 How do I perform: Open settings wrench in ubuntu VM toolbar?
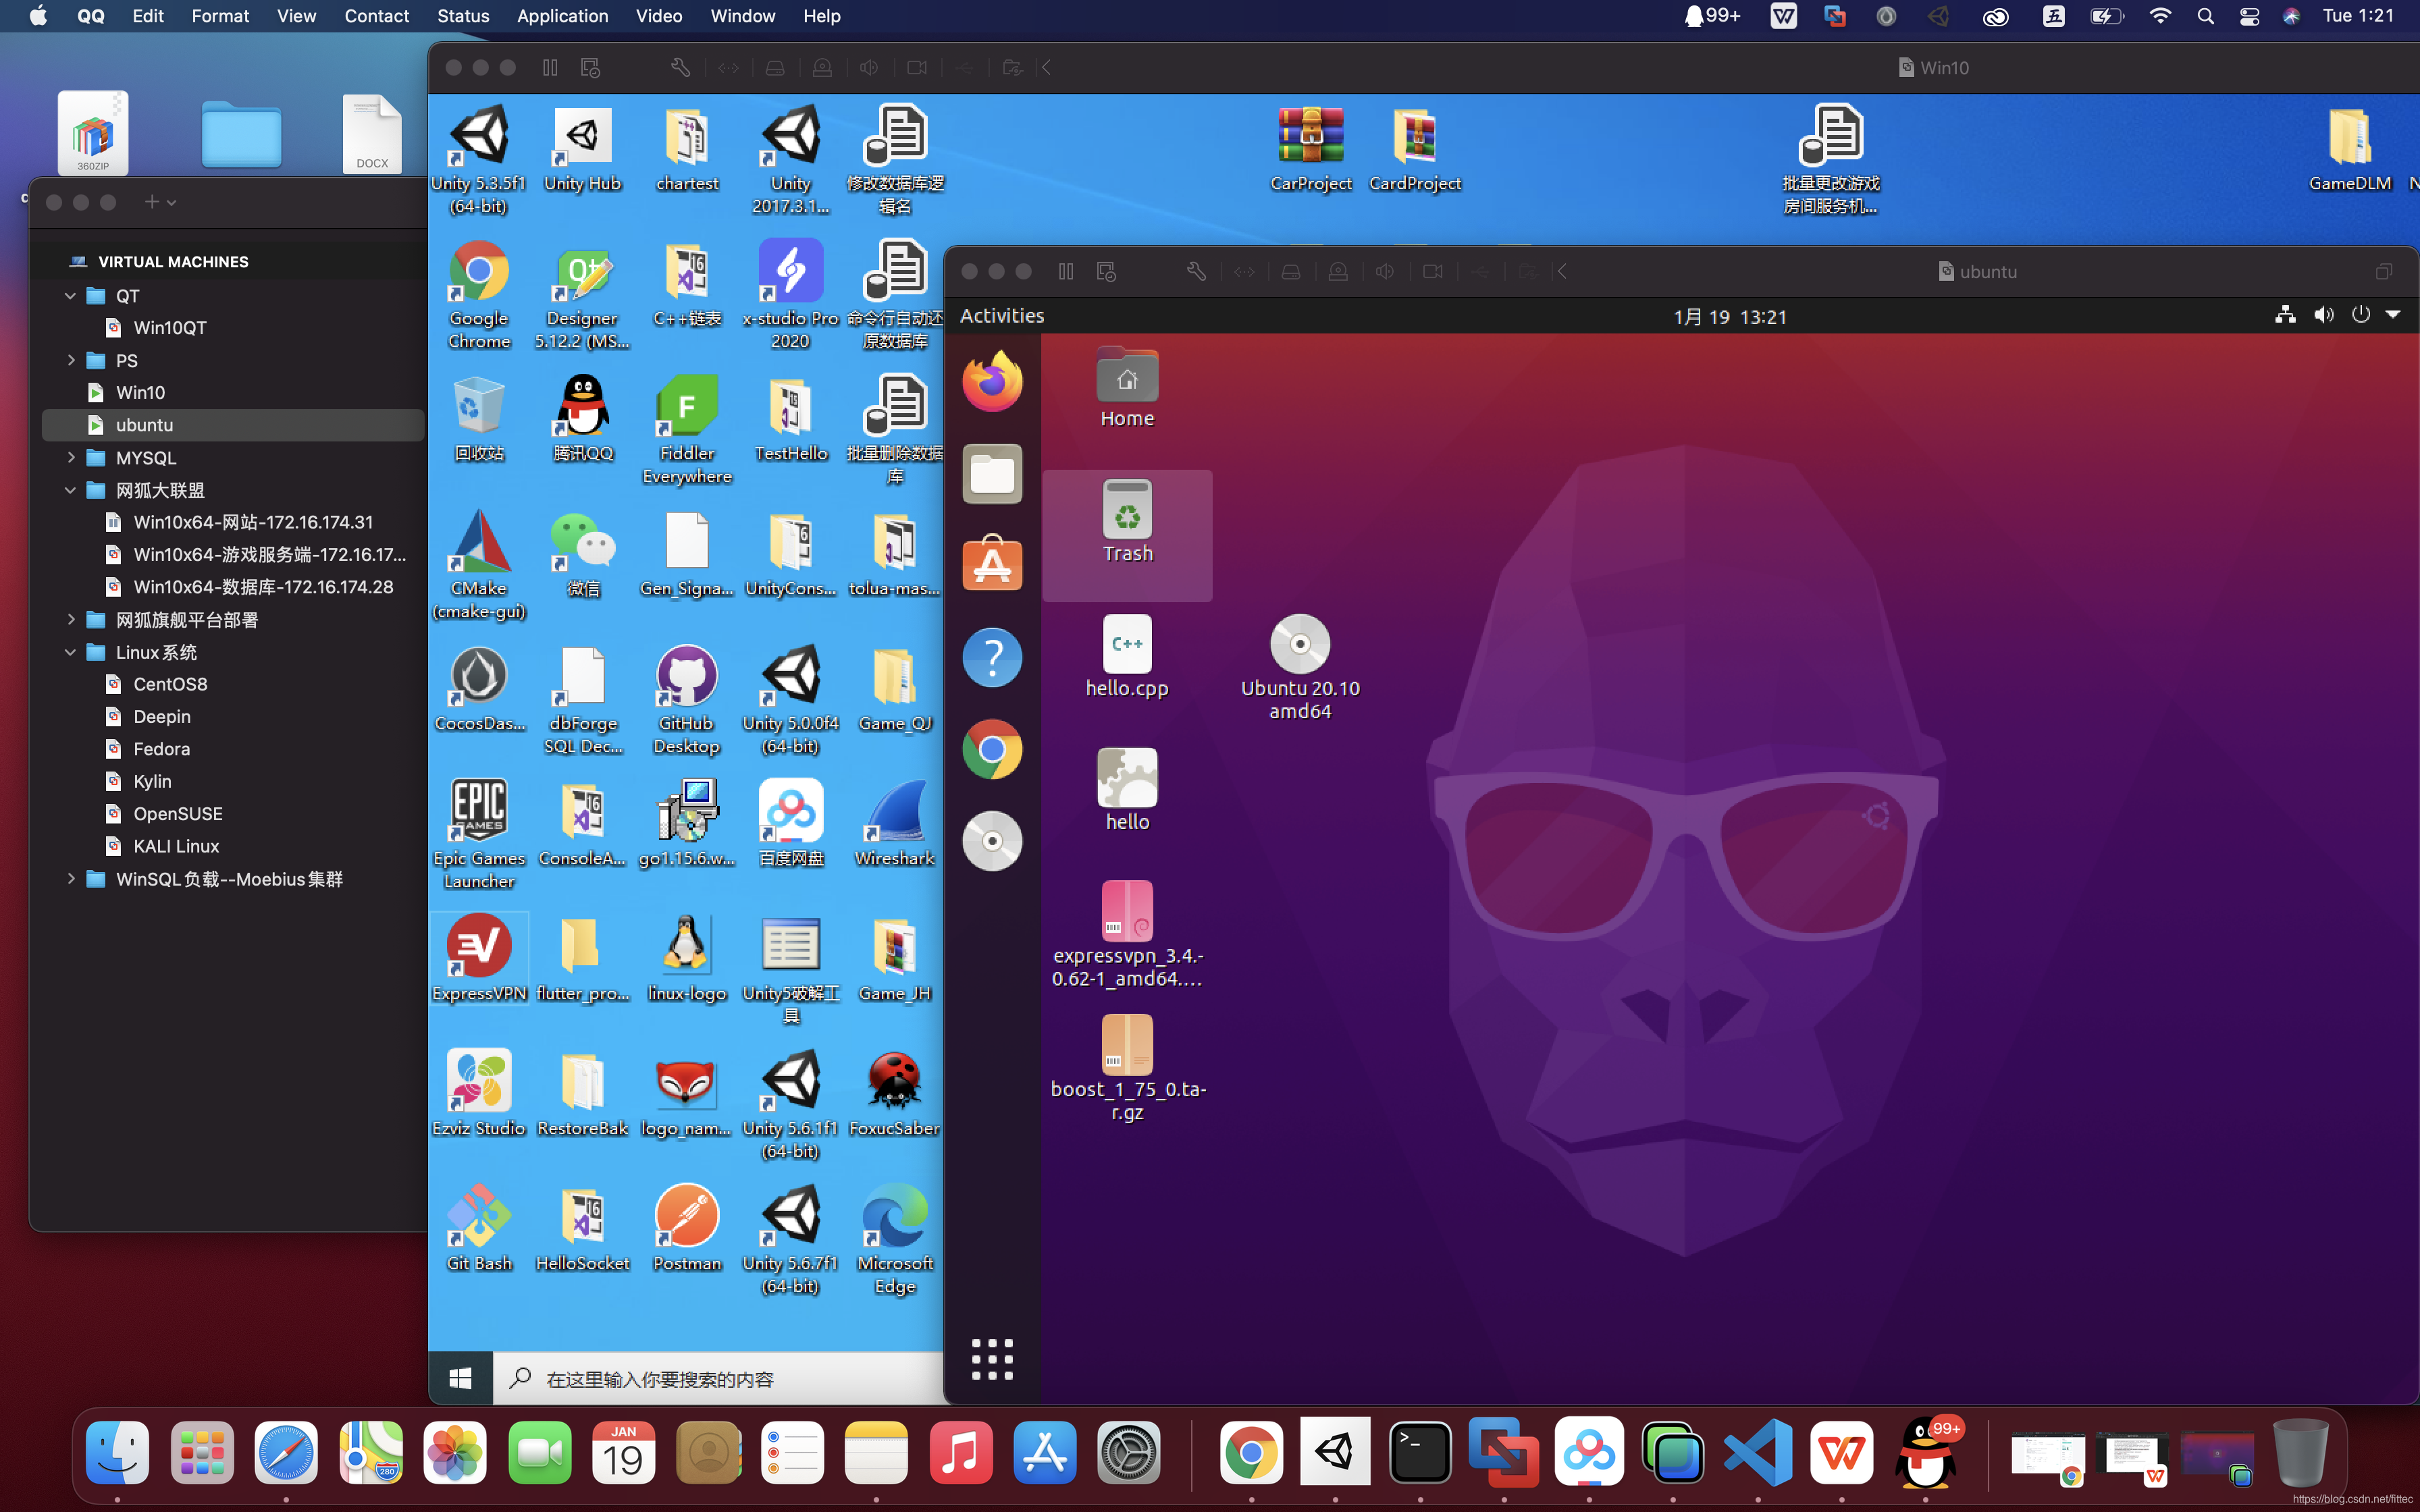click(1196, 271)
